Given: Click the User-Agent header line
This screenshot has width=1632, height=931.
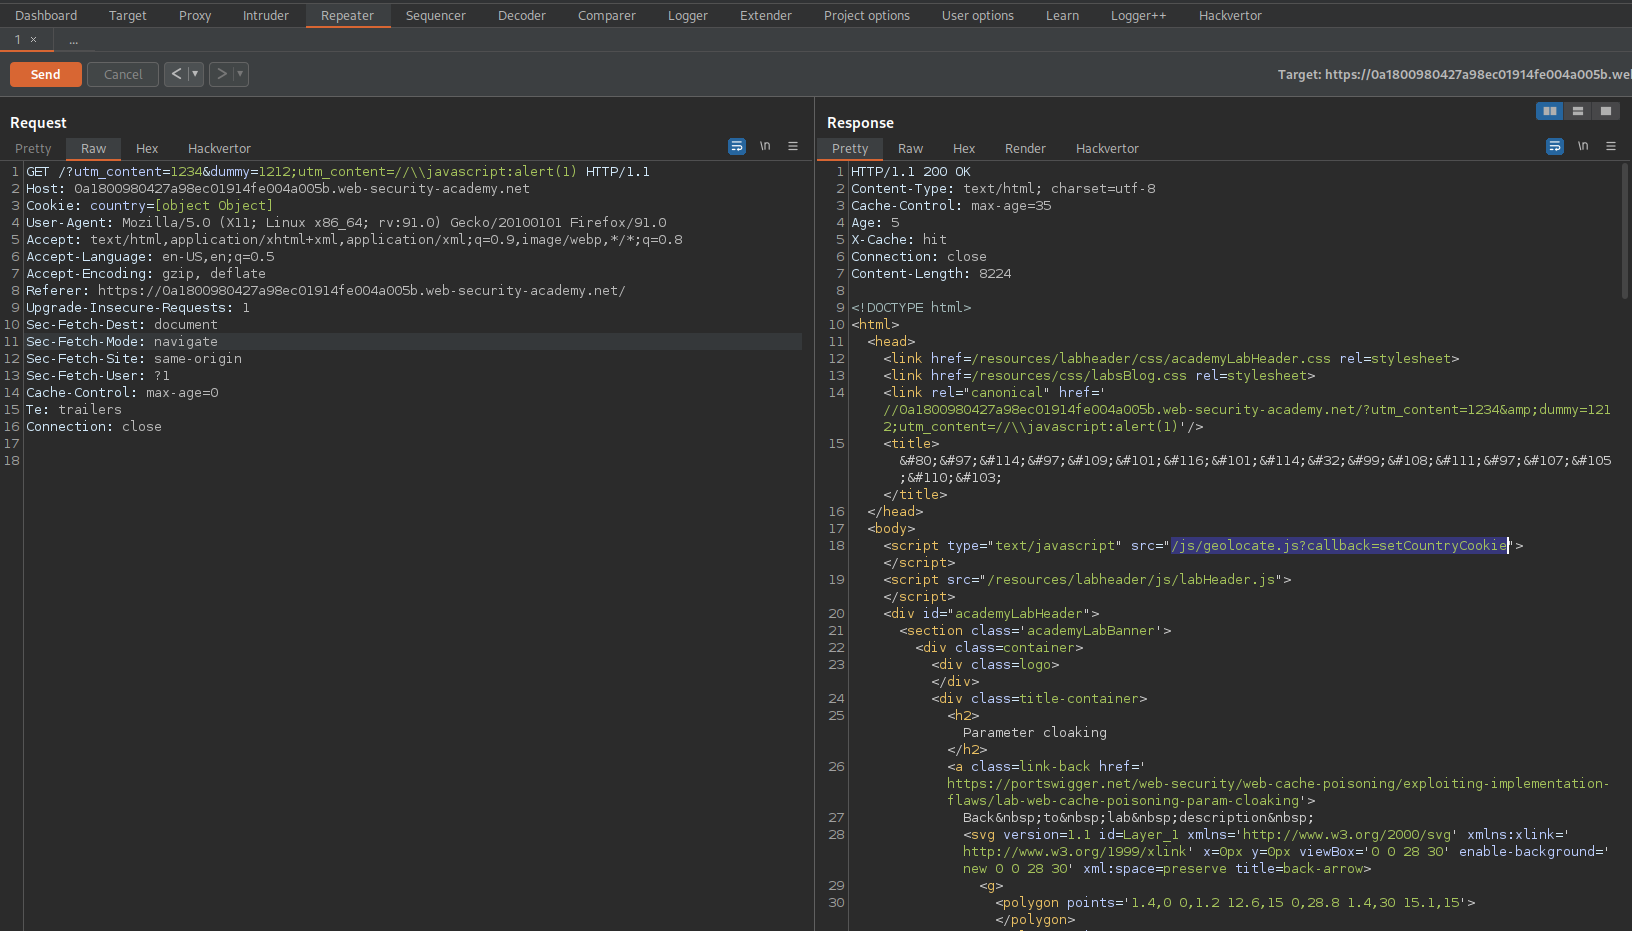Looking at the screenshot, I should [346, 222].
